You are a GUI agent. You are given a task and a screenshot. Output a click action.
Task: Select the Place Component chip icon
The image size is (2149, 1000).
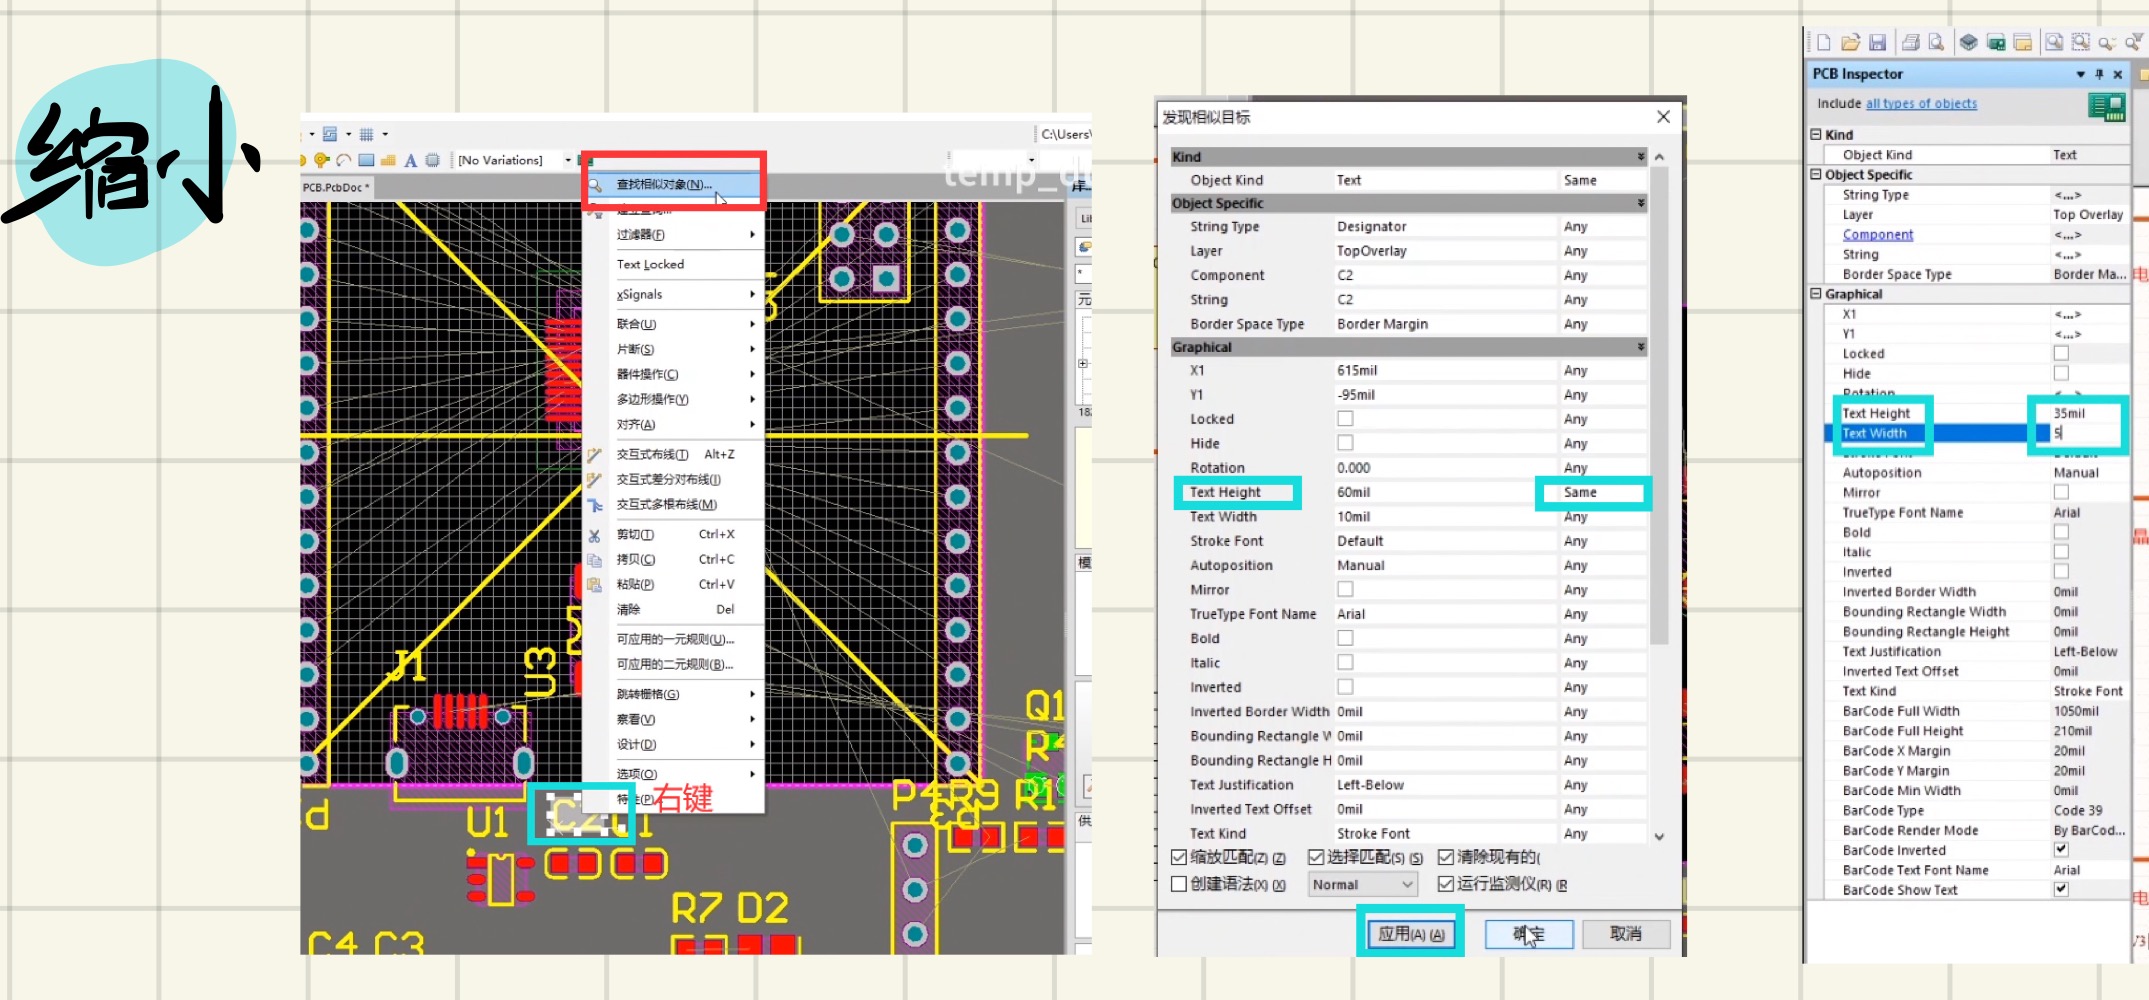(432, 160)
